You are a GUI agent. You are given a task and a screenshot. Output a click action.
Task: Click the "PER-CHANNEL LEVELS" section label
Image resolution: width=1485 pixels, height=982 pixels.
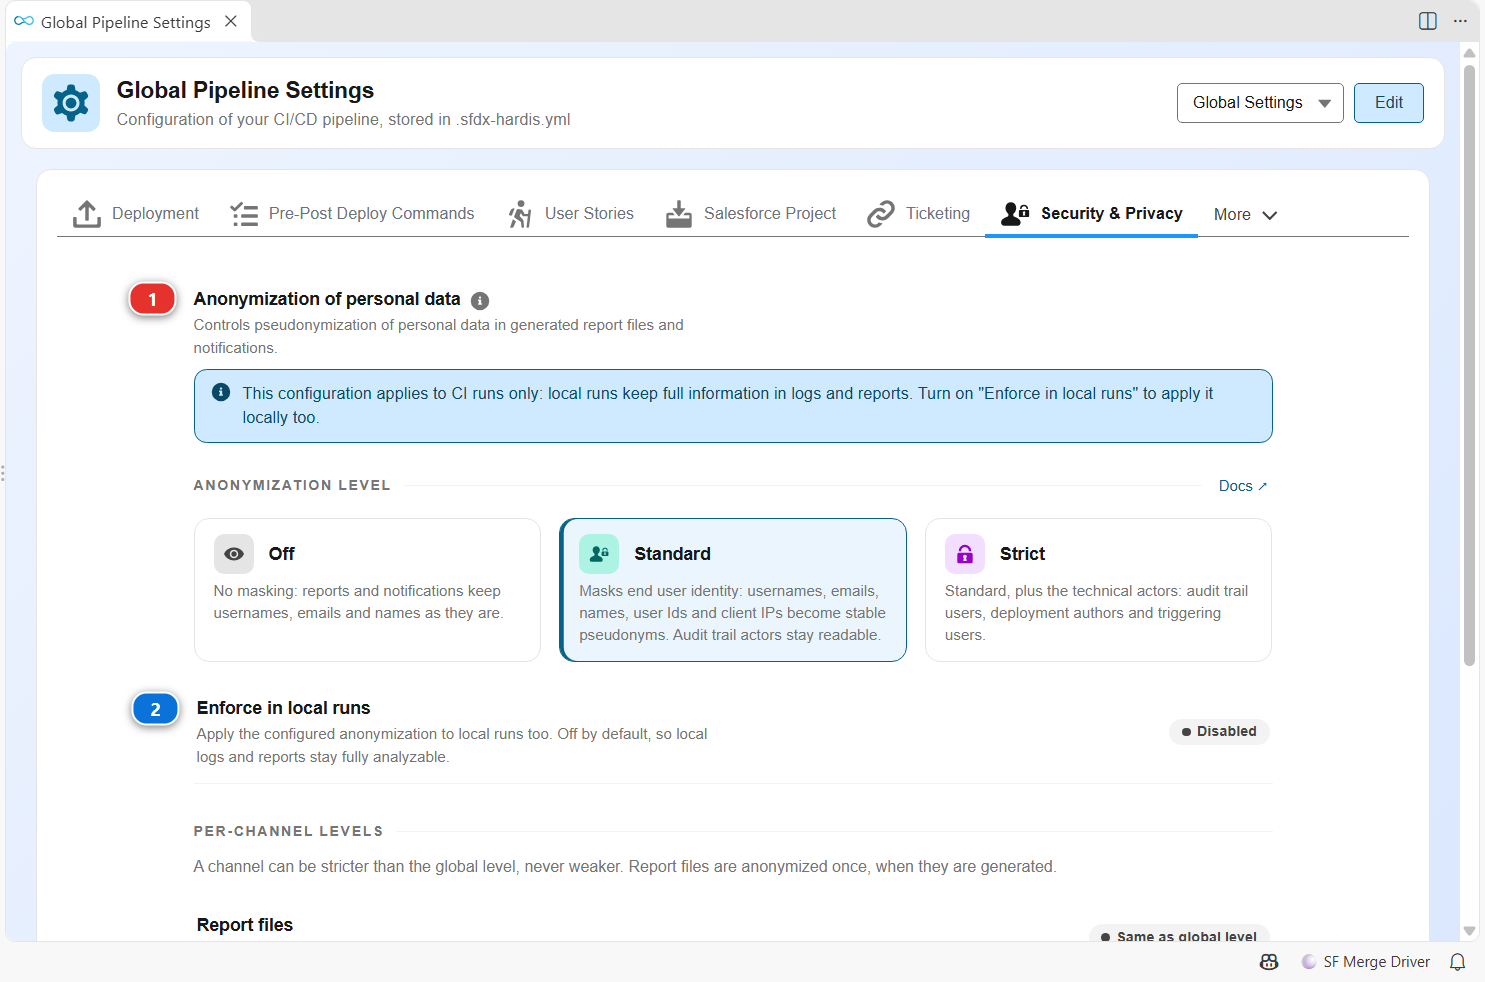[x=288, y=832]
